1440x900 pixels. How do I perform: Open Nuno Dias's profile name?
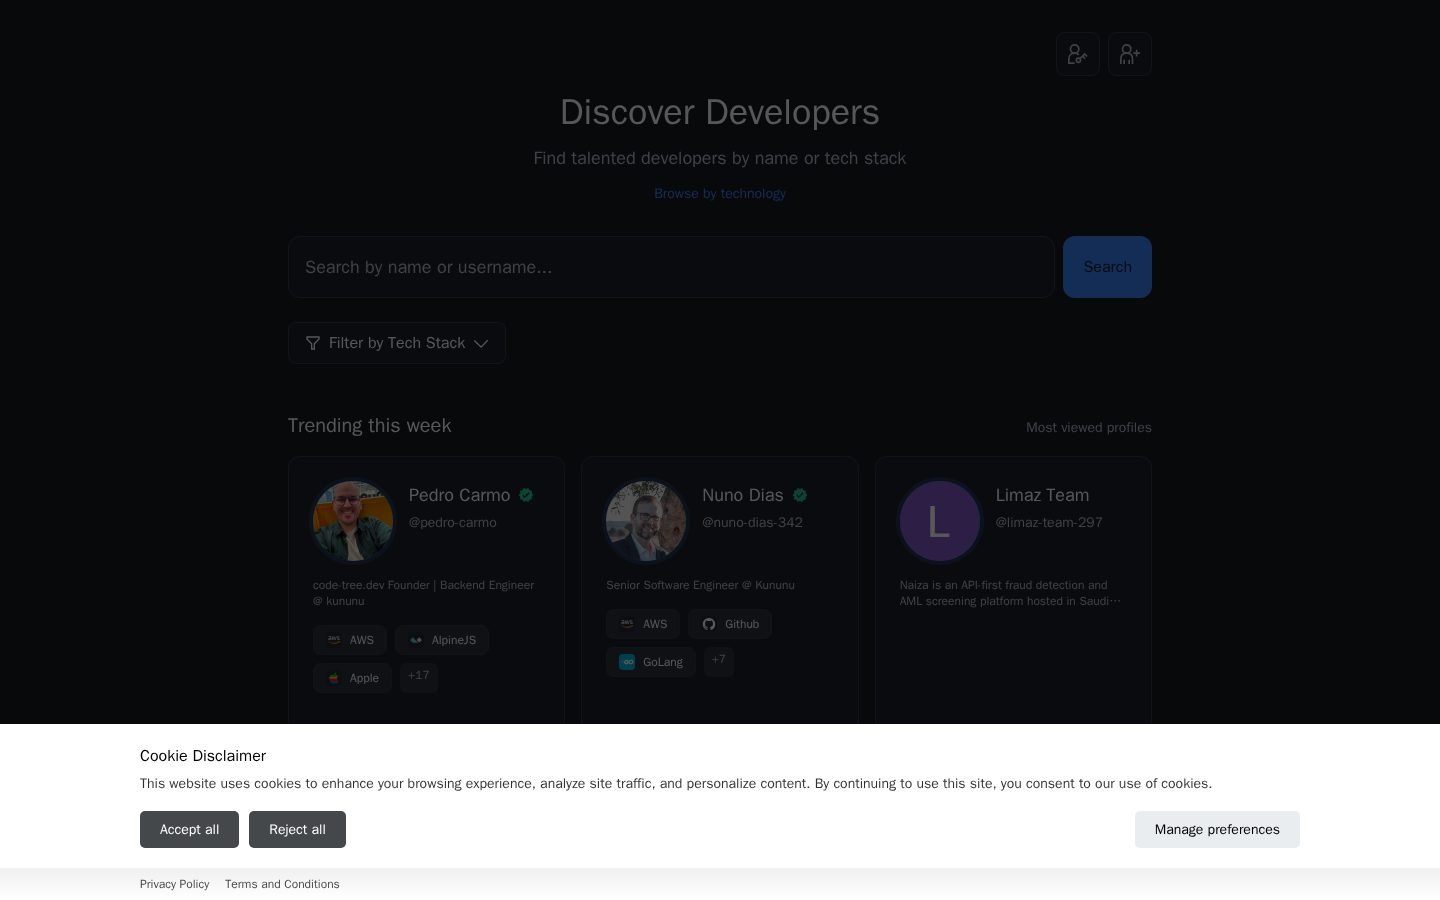(x=743, y=495)
